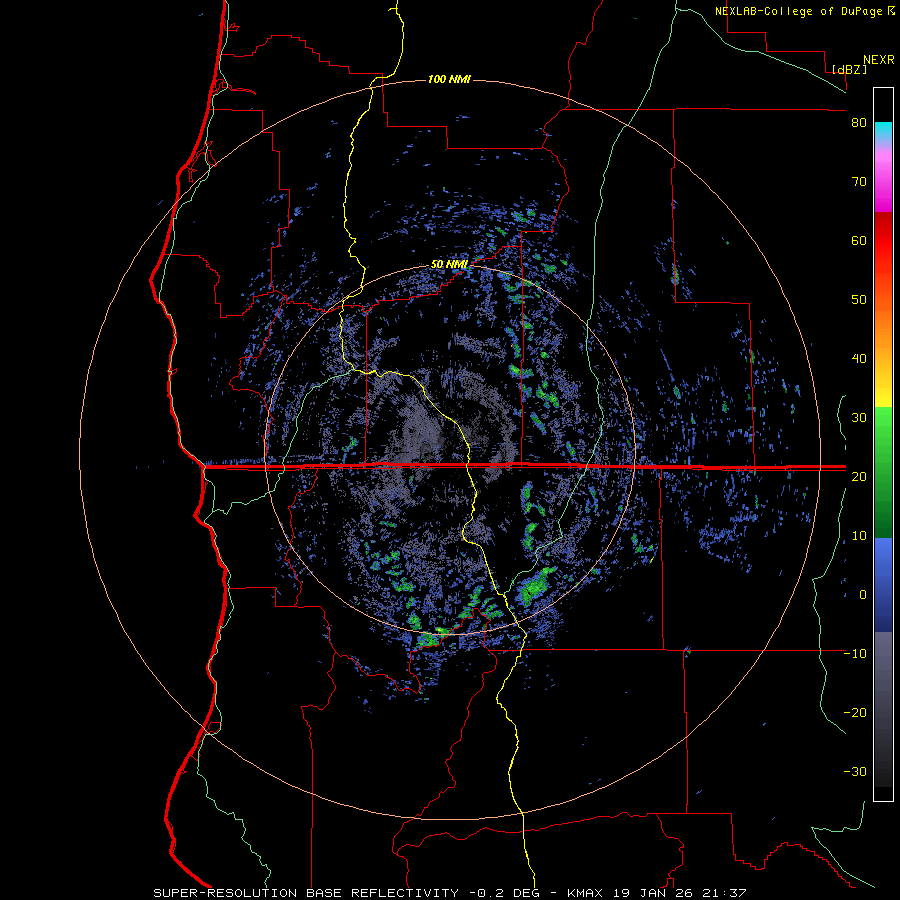Click the 20 value on the dBZ scale

click(859, 476)
